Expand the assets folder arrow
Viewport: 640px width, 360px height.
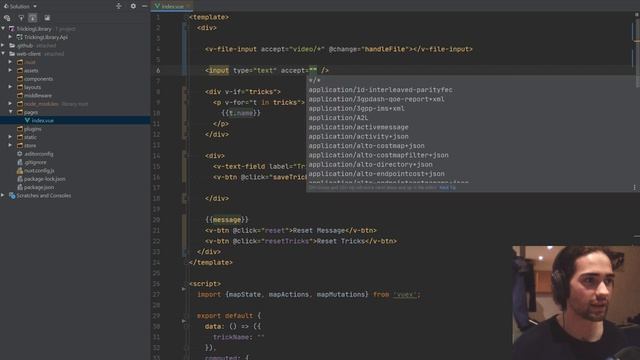pos(11,70)
